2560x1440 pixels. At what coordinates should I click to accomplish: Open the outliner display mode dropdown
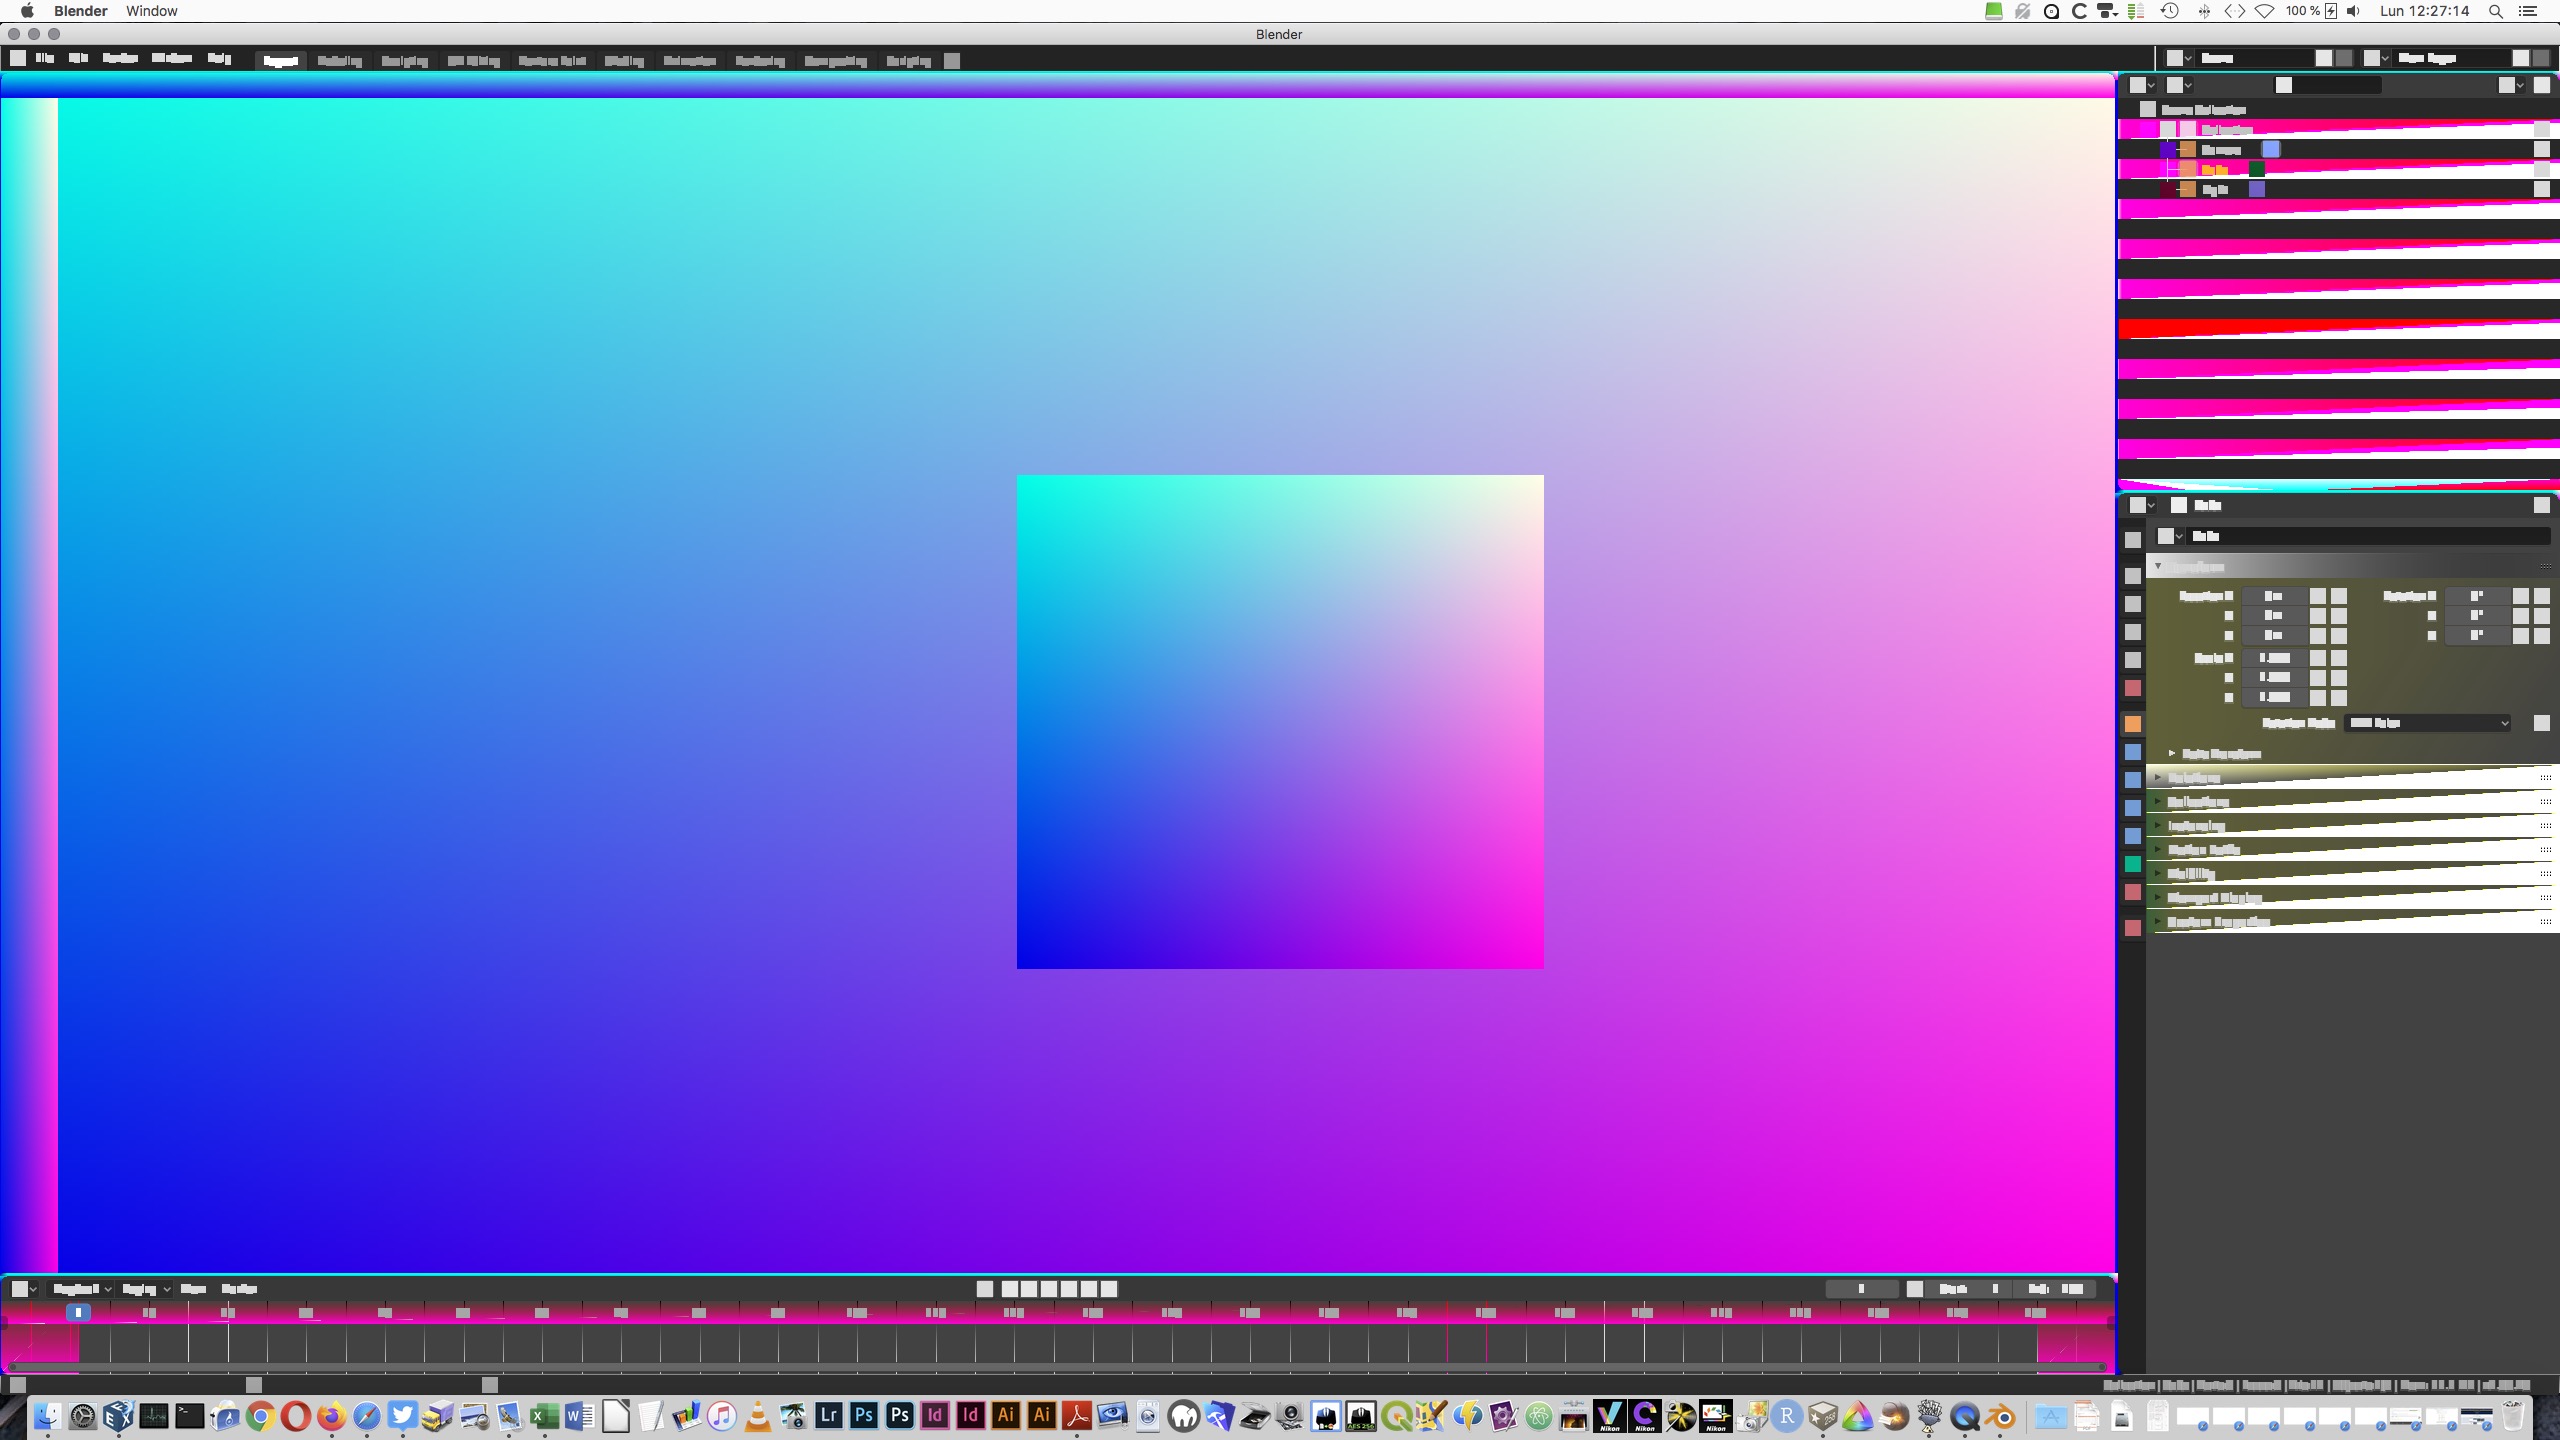2180,85
